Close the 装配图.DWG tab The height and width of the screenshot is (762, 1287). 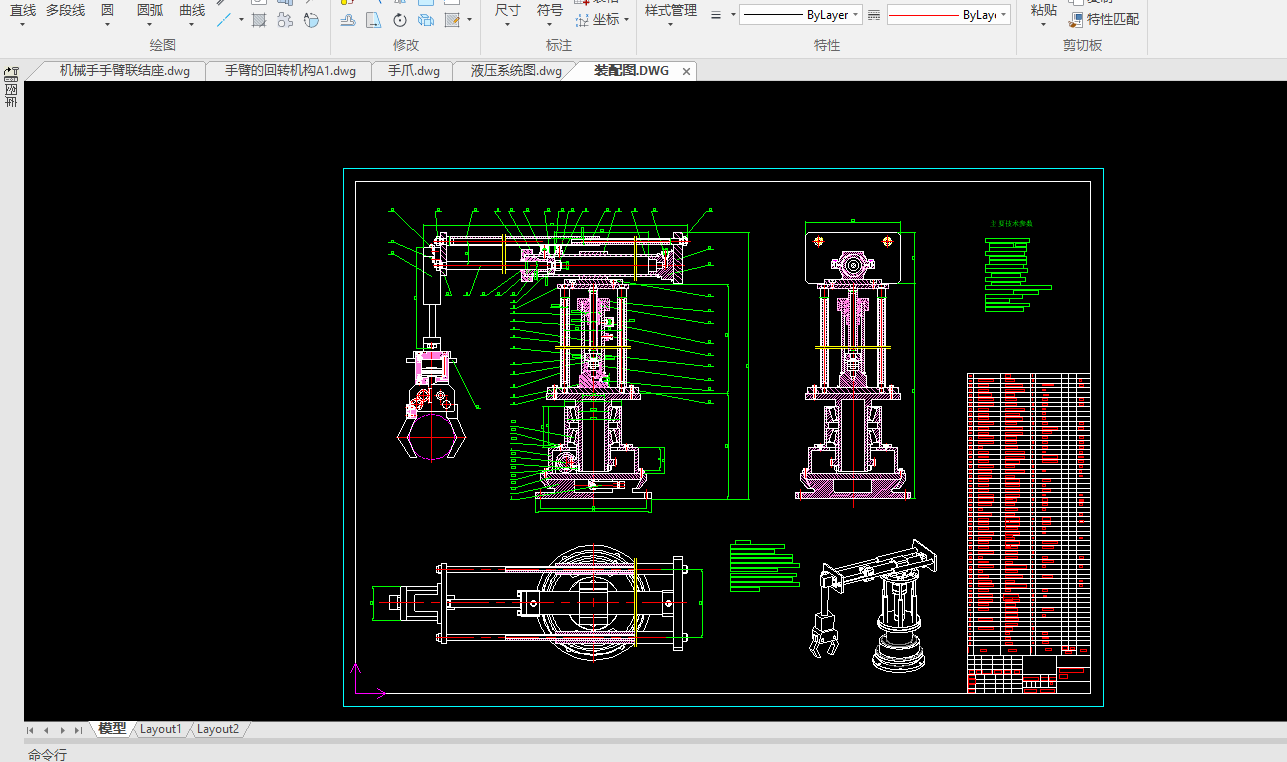[686, 71]
